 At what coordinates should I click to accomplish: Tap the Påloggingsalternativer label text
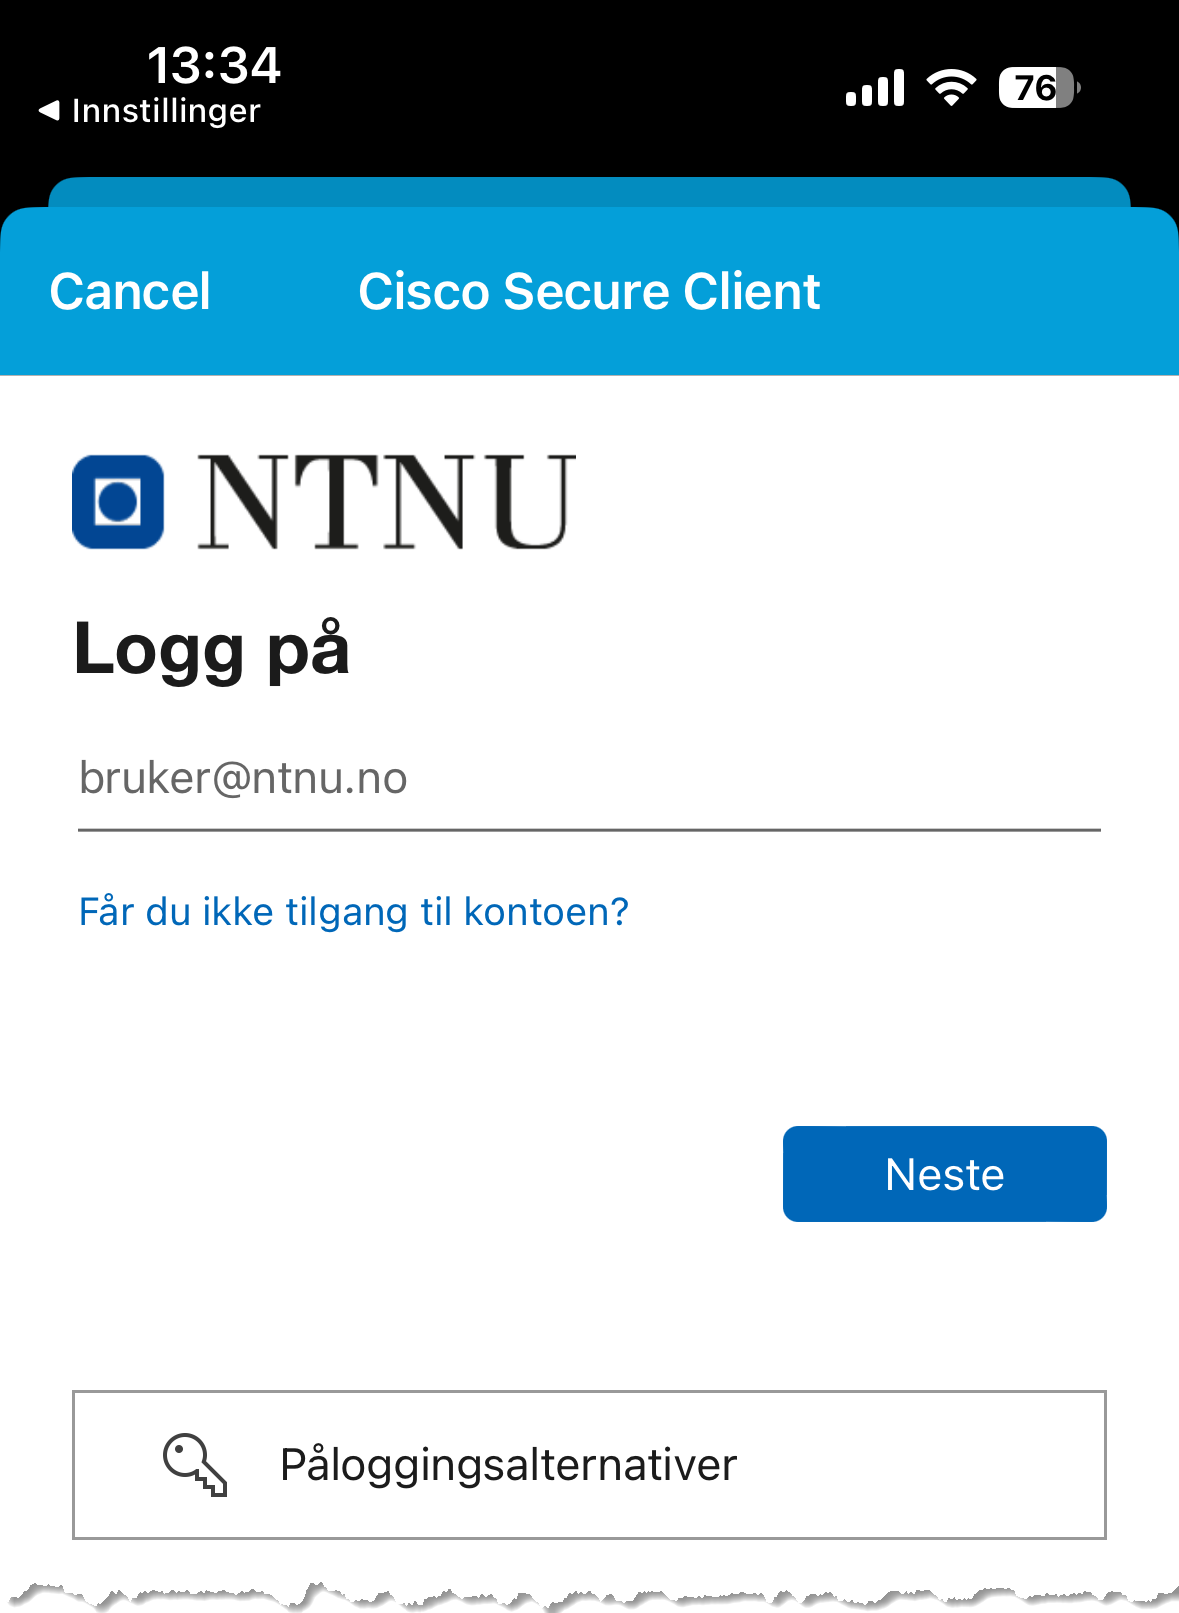(508, 1465)
